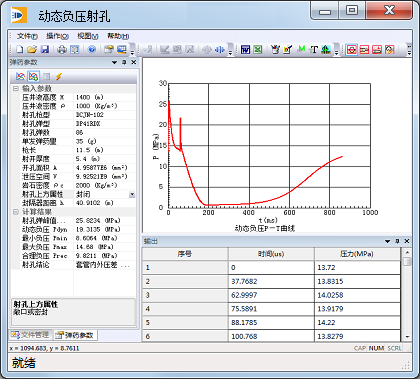Viewport: 420px width, 380px height.
Task: Close the 输出 panel
Action: (x=407, y=241)
